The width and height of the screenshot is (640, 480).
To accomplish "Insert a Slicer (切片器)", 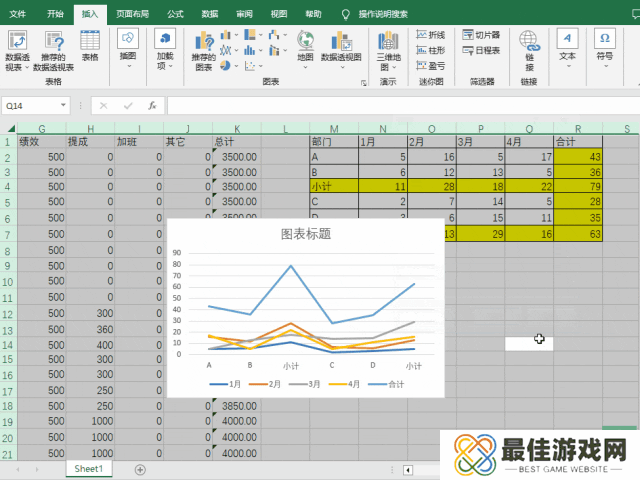I will pyautogui.click(x=480, y=35).
